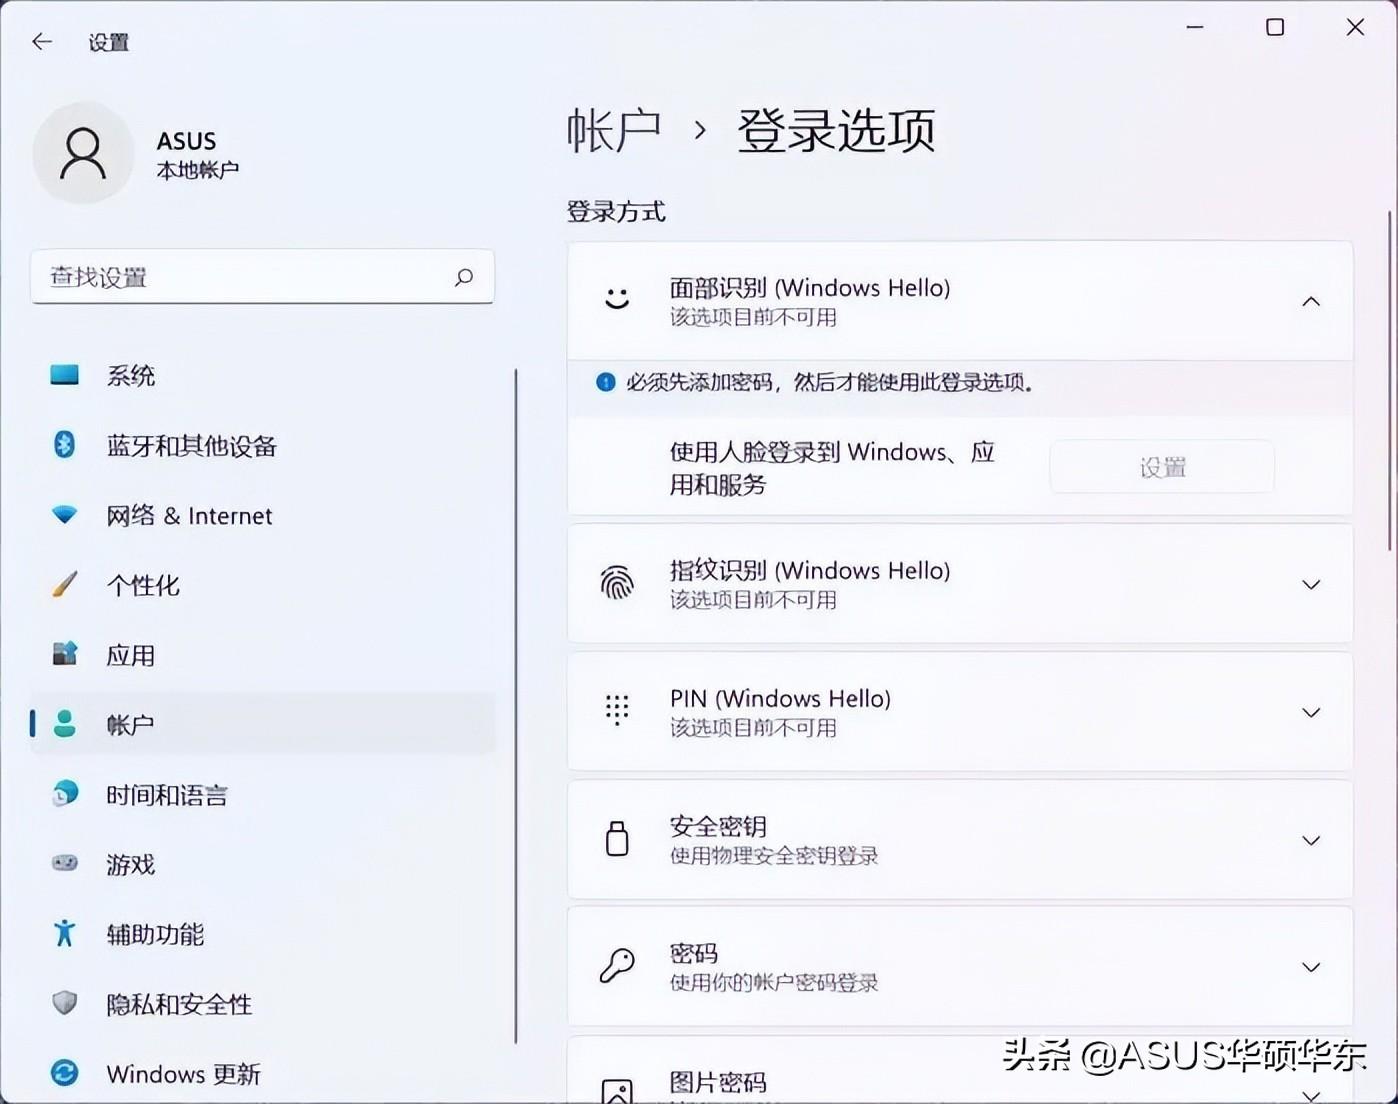The height and width of the screenshot is (1104, 1398).
Task: Click the main content vertical scrollbar
Action: [x=1390, y=380]
